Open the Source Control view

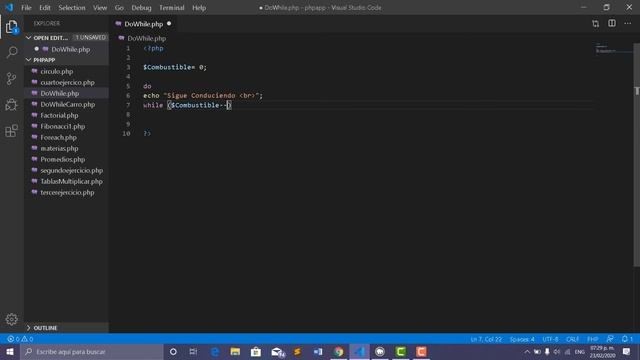pos(11,79)
